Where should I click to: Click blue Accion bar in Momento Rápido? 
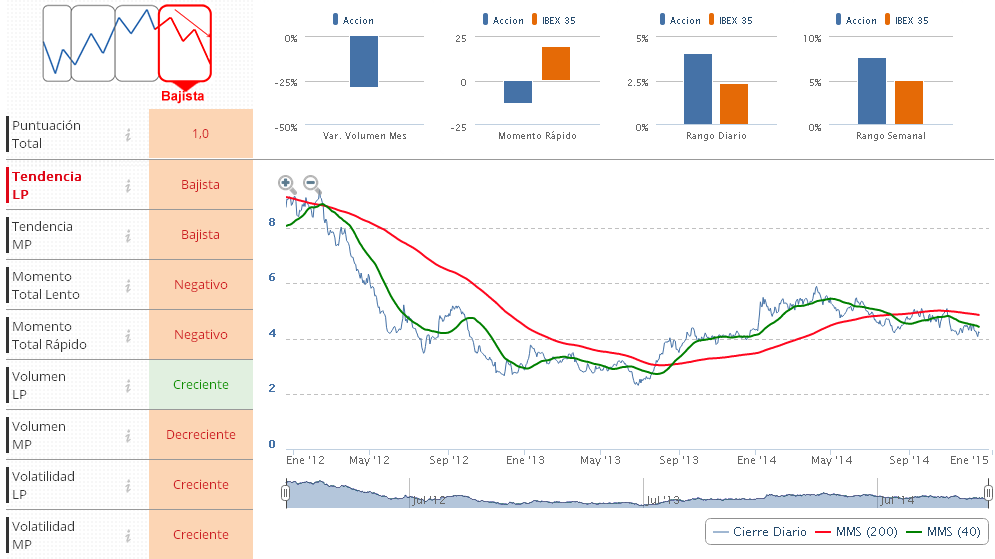click(518, 92)
